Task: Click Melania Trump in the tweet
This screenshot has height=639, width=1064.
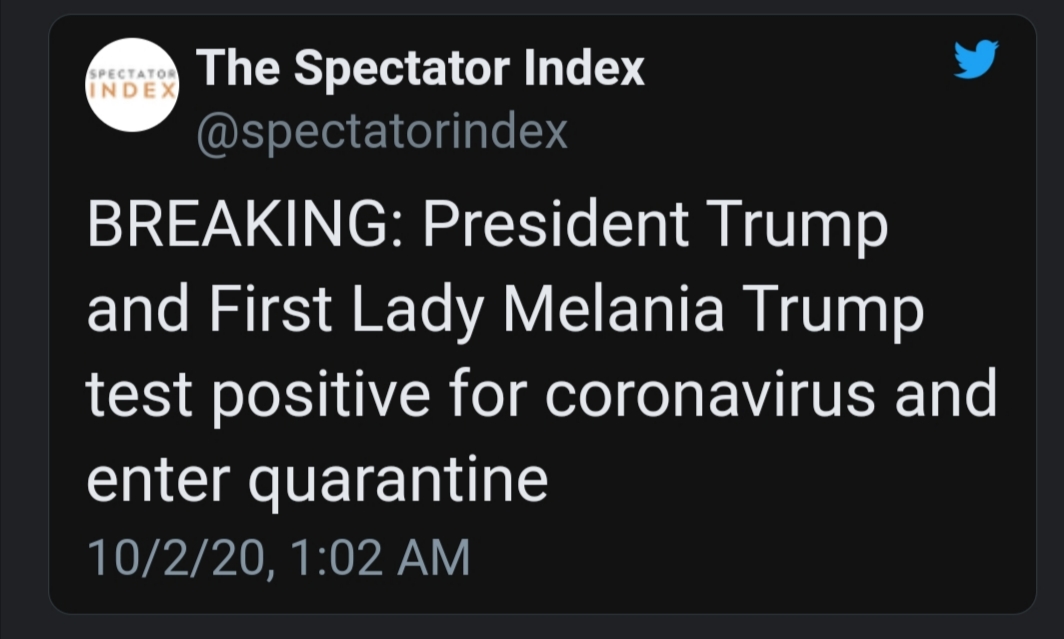Action: pos(713,311)
